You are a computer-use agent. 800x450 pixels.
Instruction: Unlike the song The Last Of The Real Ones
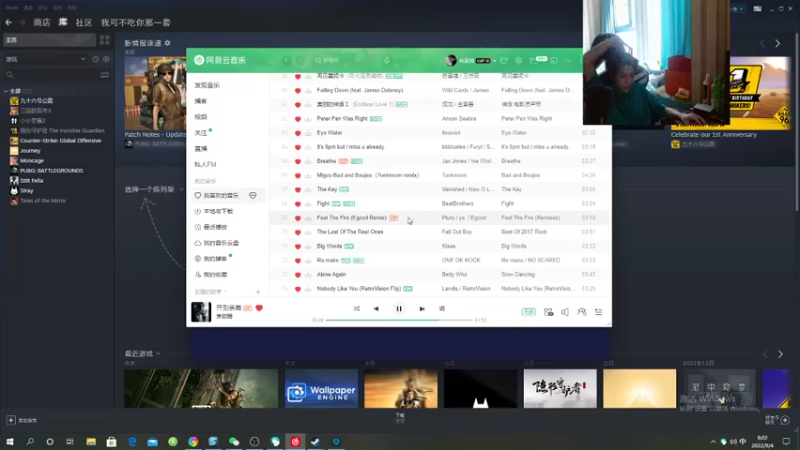tap(297, 232)
